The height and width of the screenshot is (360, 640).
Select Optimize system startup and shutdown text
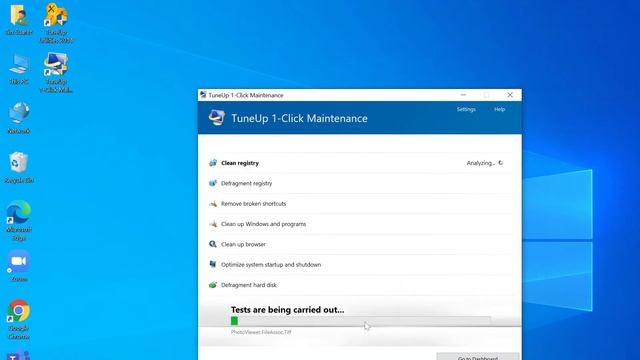point(271,264)
